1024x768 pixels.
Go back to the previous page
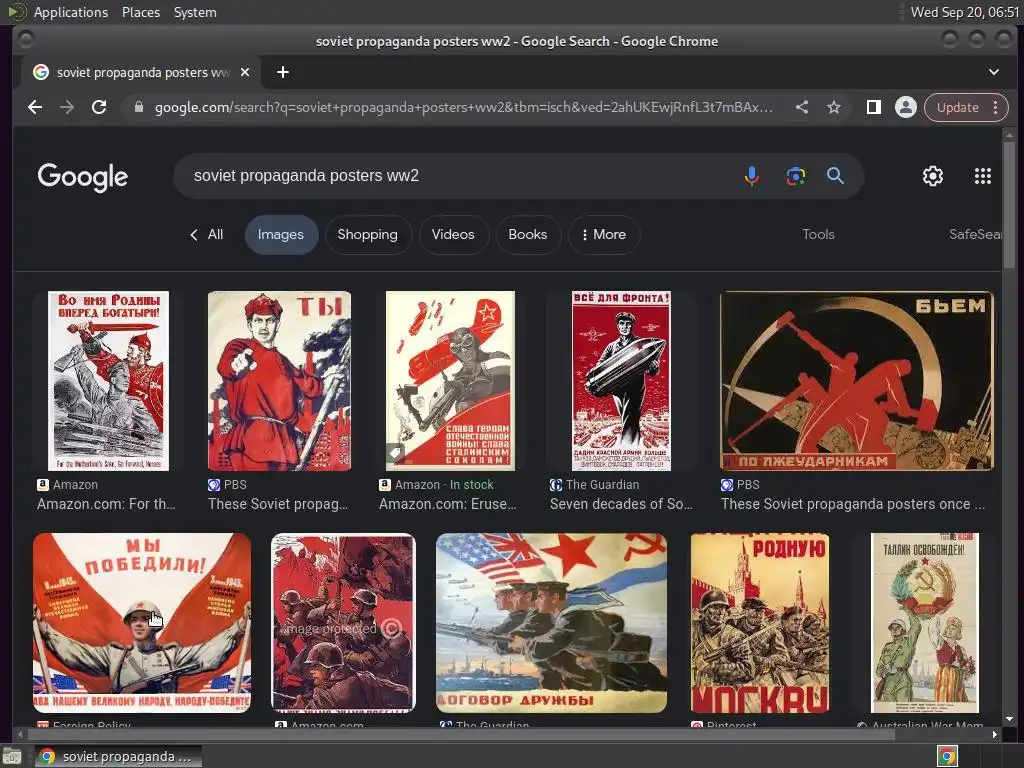35,107
